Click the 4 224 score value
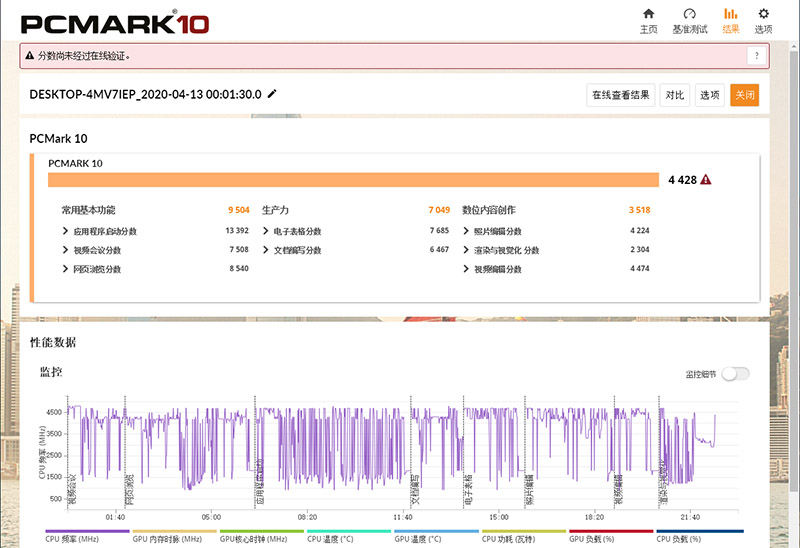Image resolution: width=800 pixels, height=548 pixels. point(640,231)
